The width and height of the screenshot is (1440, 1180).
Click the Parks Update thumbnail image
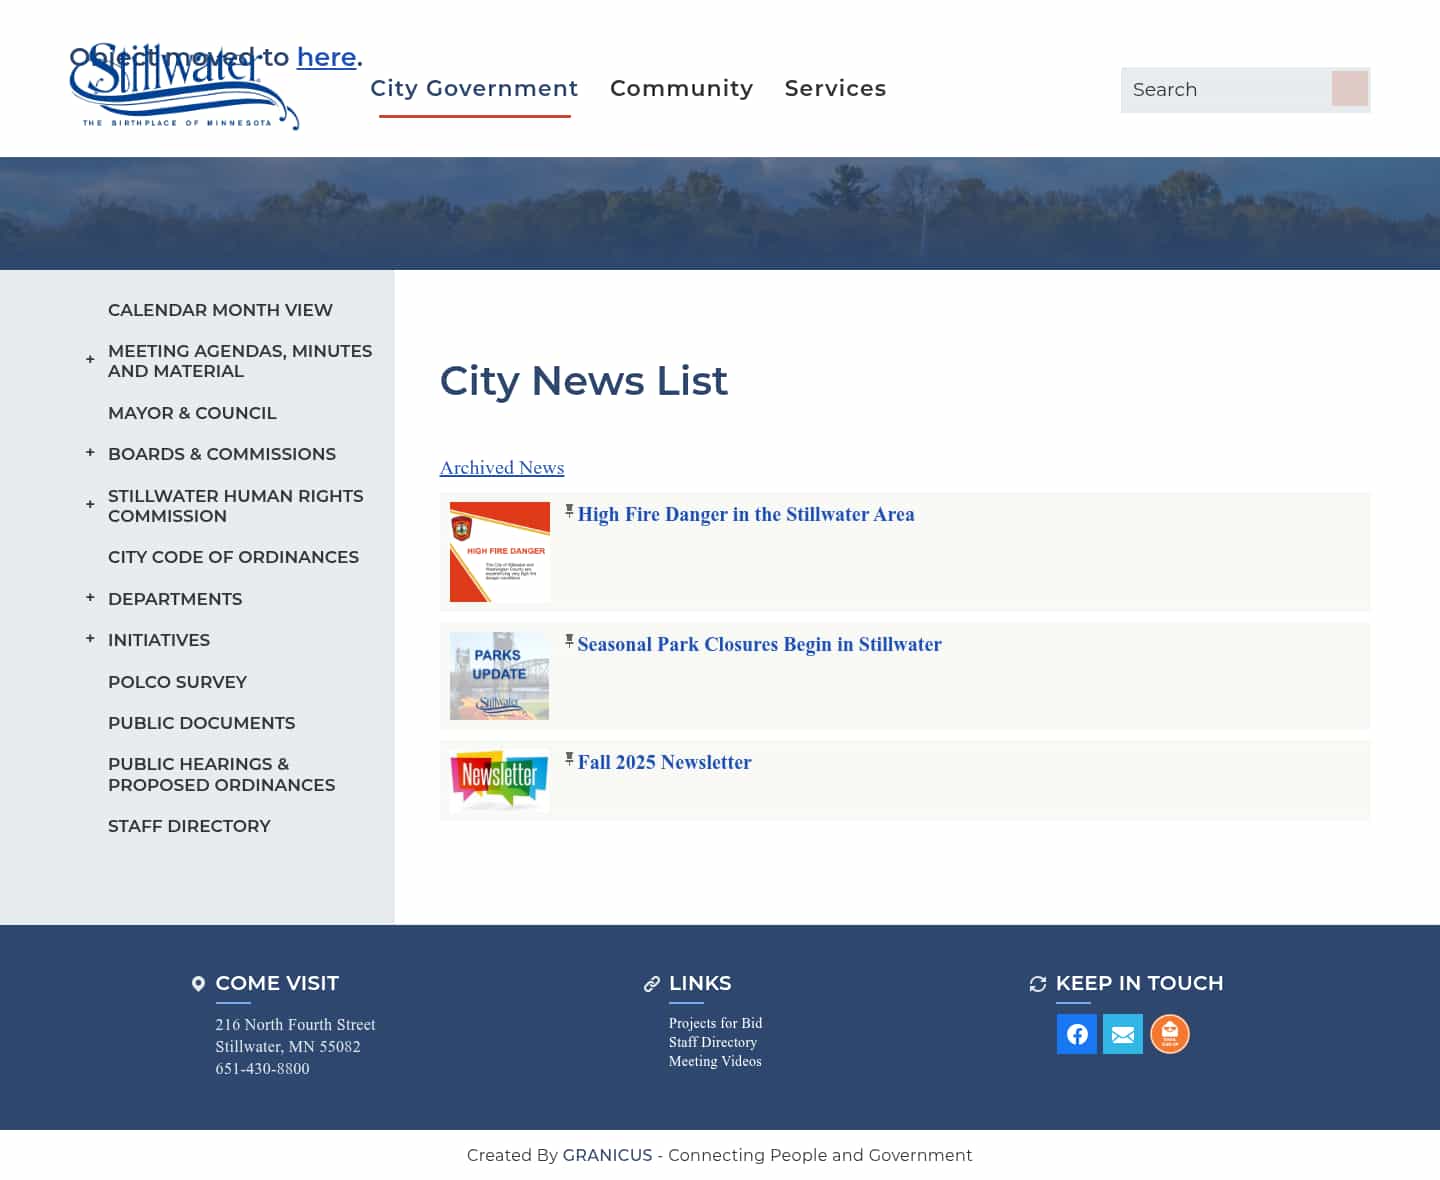(499, 675)
